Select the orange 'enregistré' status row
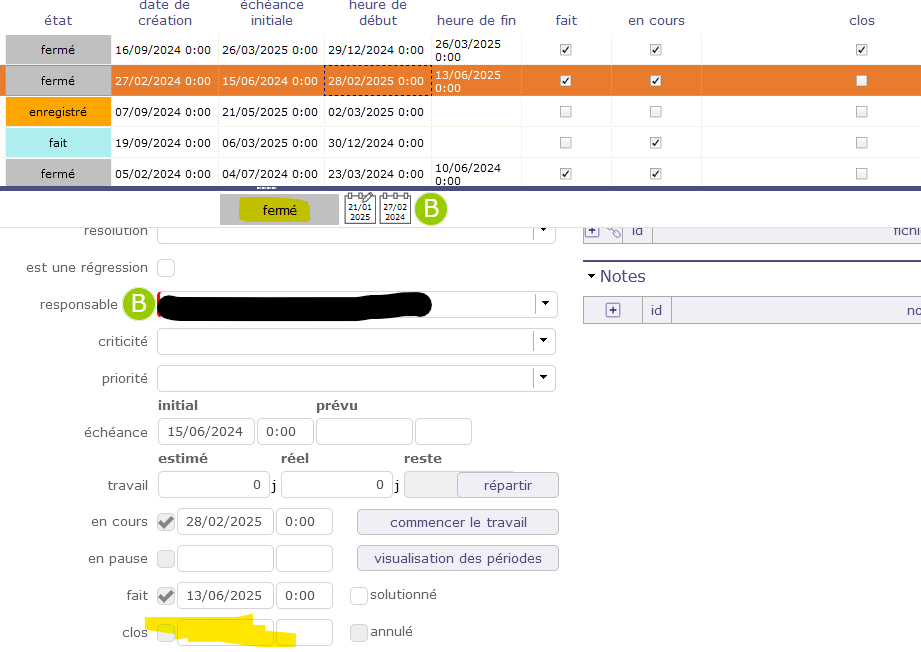 58,112
